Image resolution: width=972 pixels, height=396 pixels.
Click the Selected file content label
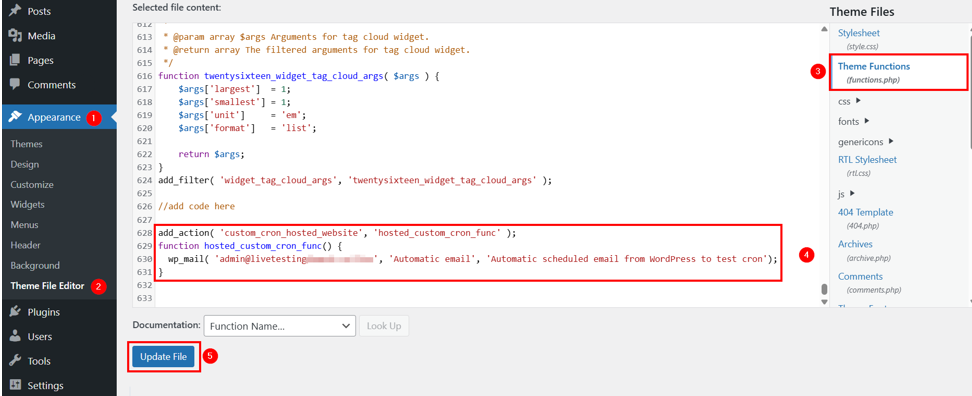click(x=177, y=7)
